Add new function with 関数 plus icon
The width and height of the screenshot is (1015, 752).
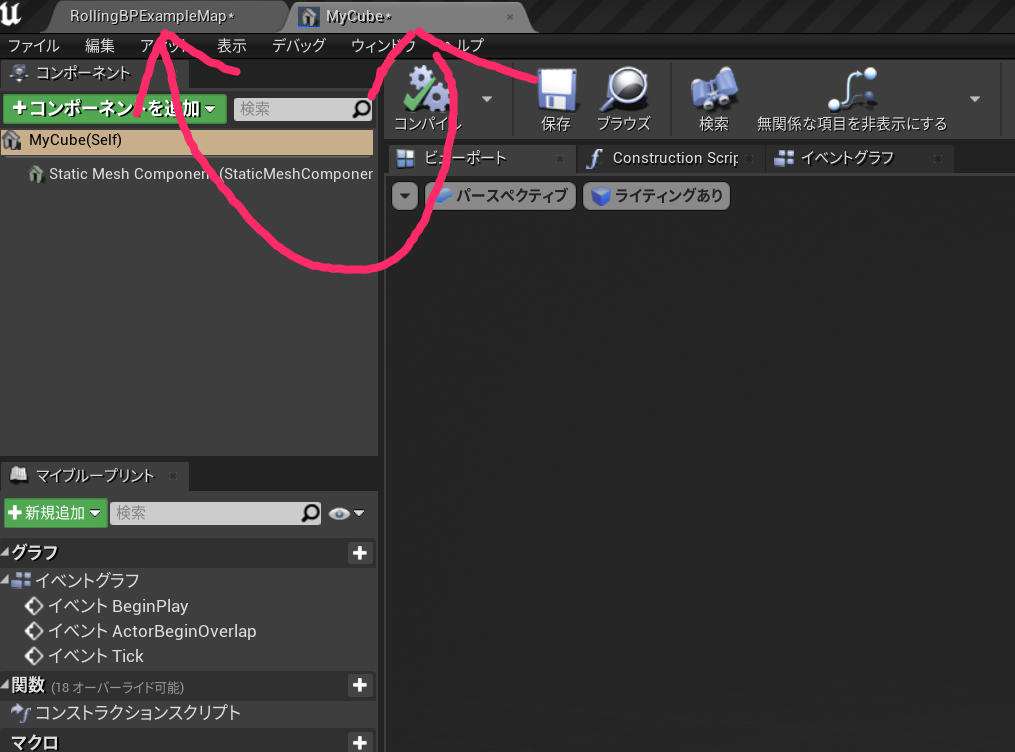[360, 685]
